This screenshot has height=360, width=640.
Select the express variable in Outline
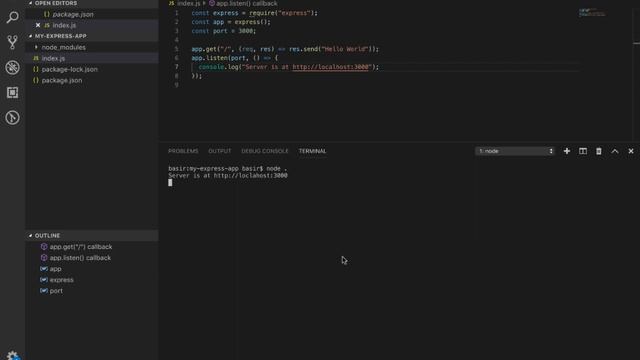61,280
